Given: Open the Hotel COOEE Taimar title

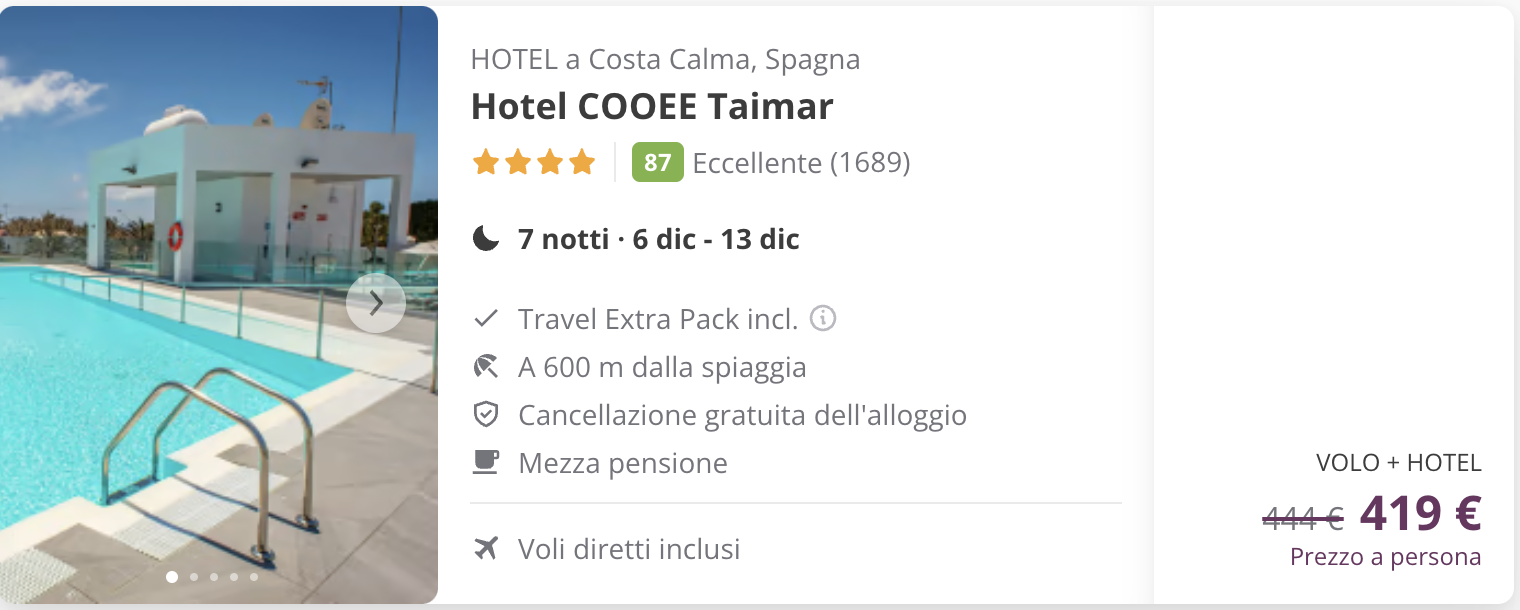Looking at the screenshot, I should [x=652, y=106].
